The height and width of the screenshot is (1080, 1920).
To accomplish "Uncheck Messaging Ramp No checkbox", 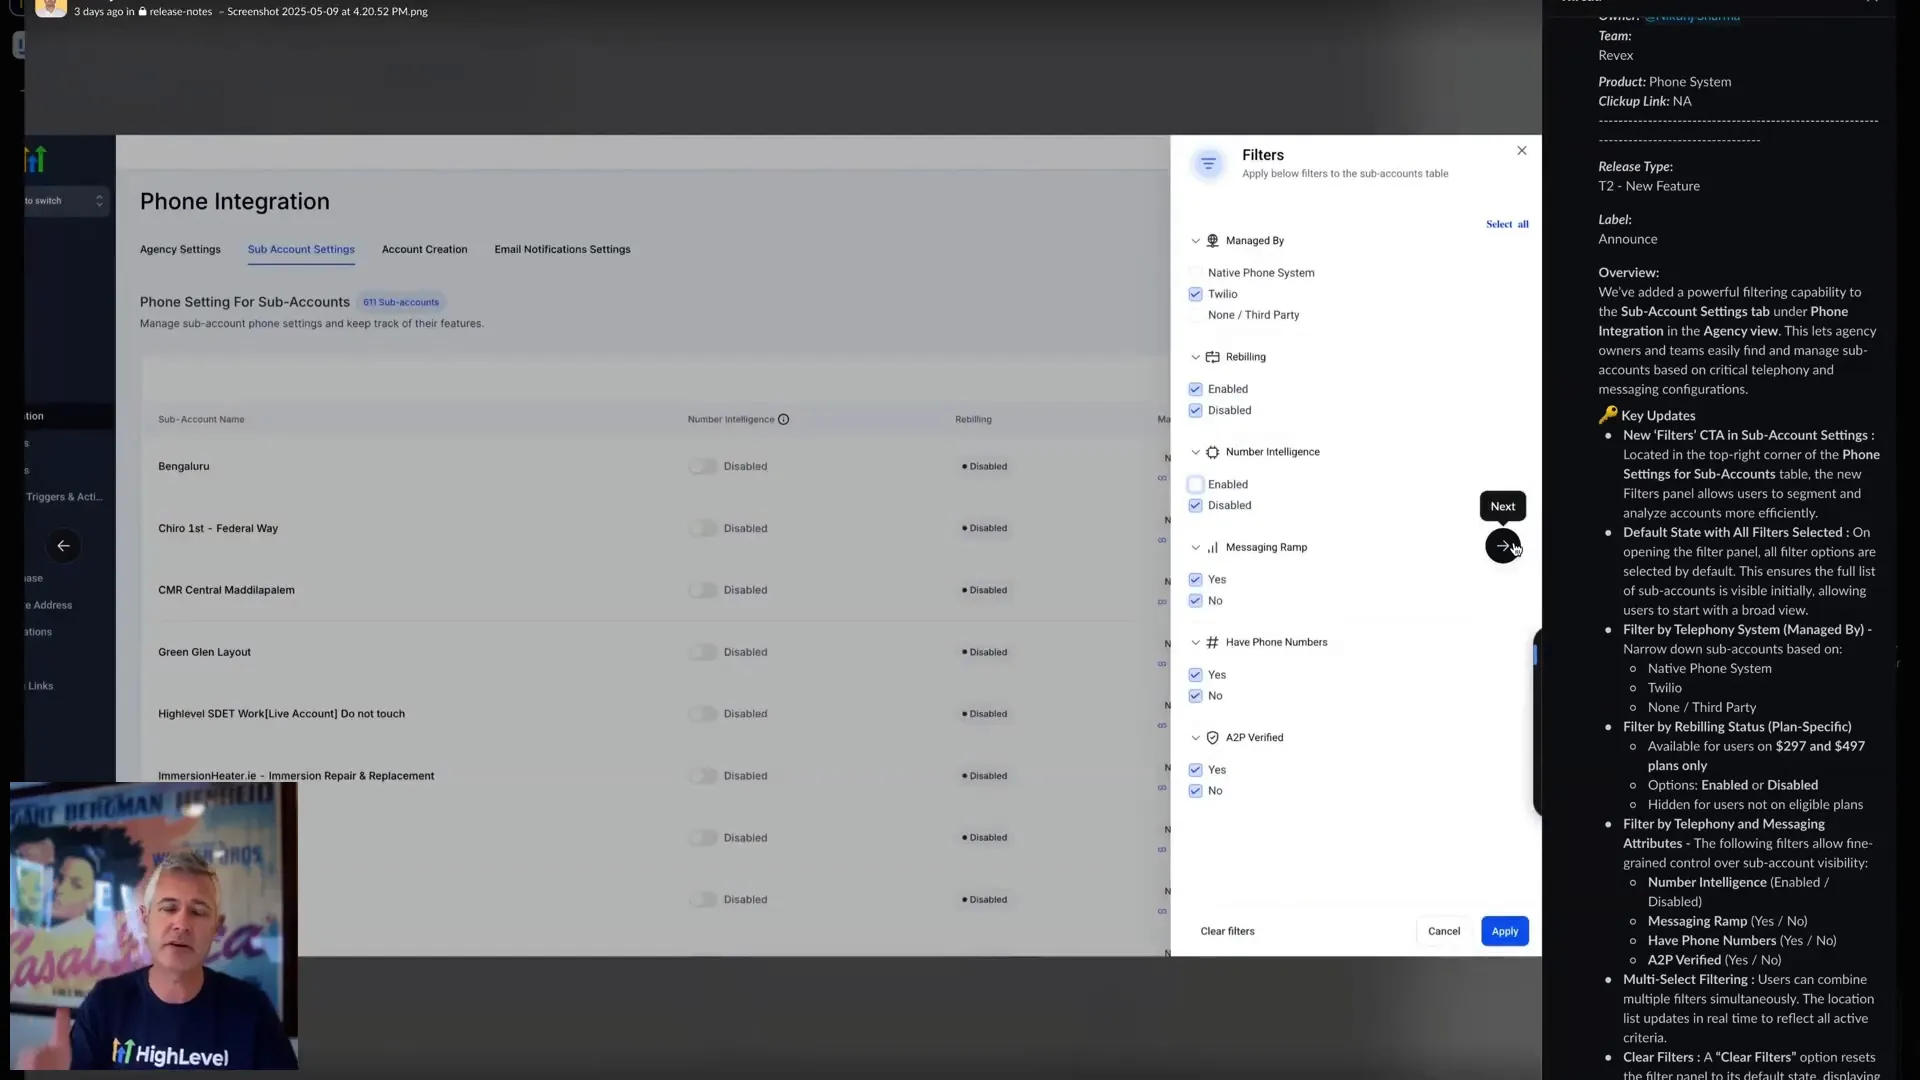I will coord(1195,601).
